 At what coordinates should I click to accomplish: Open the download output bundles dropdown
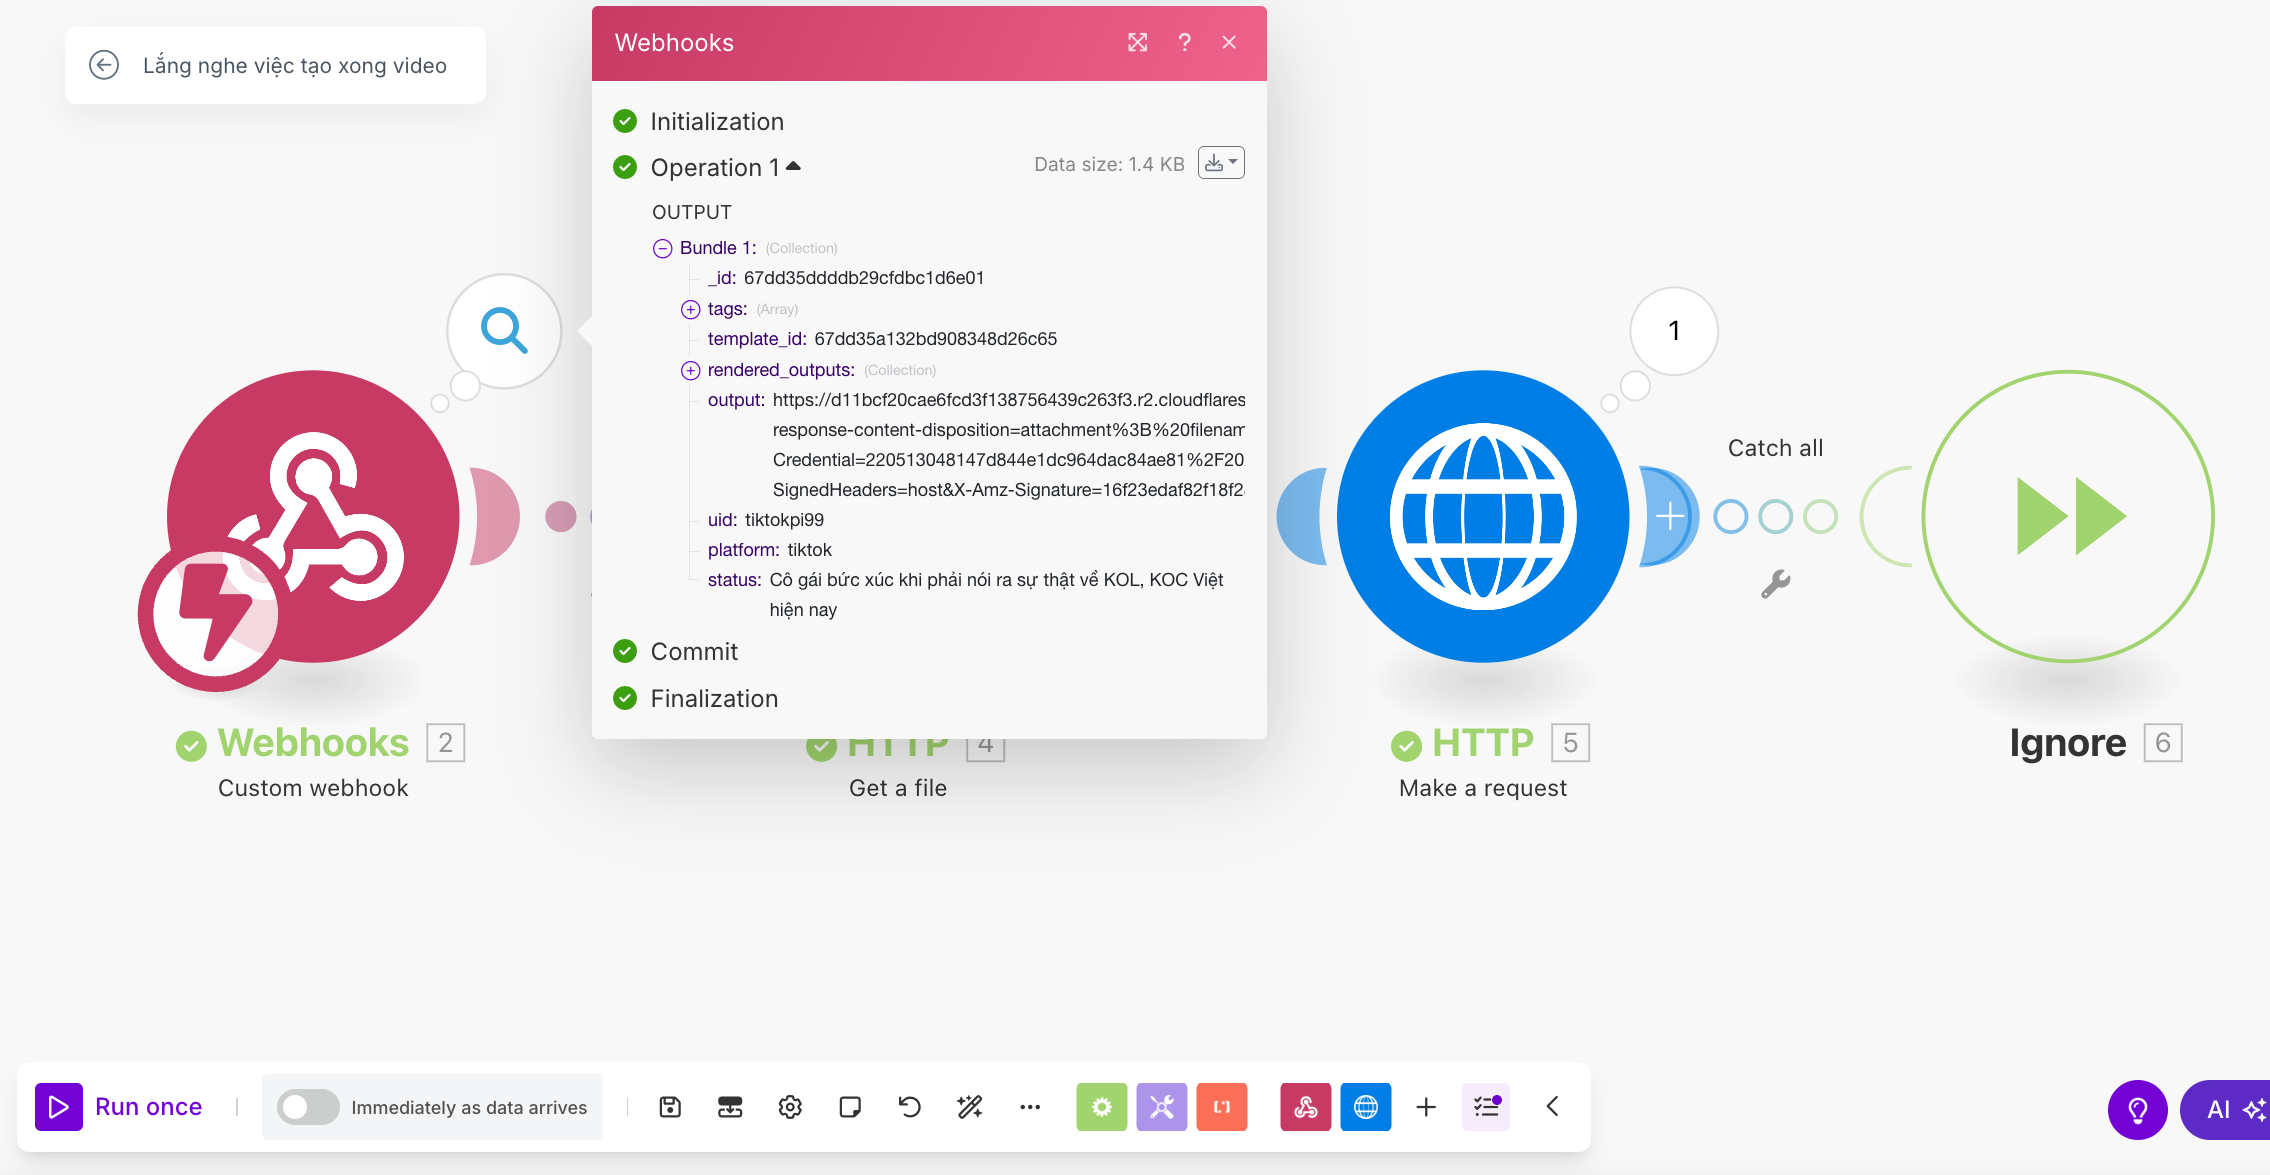tap(1221, 163)
